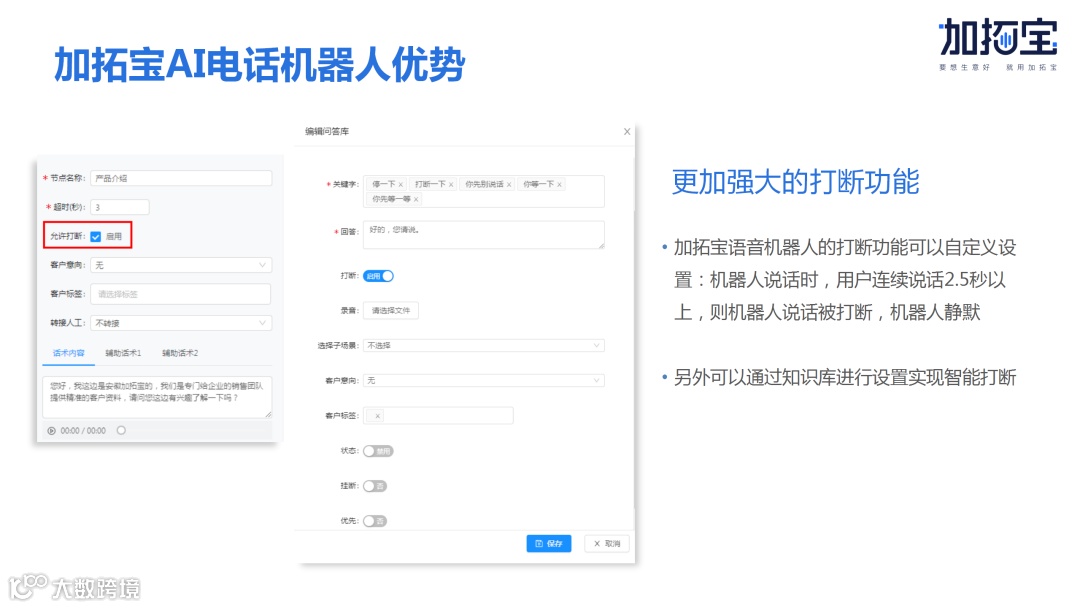Click the 00:00 / 00:00 audio time
Screen dimensions: 1080x608
(83, 431)
